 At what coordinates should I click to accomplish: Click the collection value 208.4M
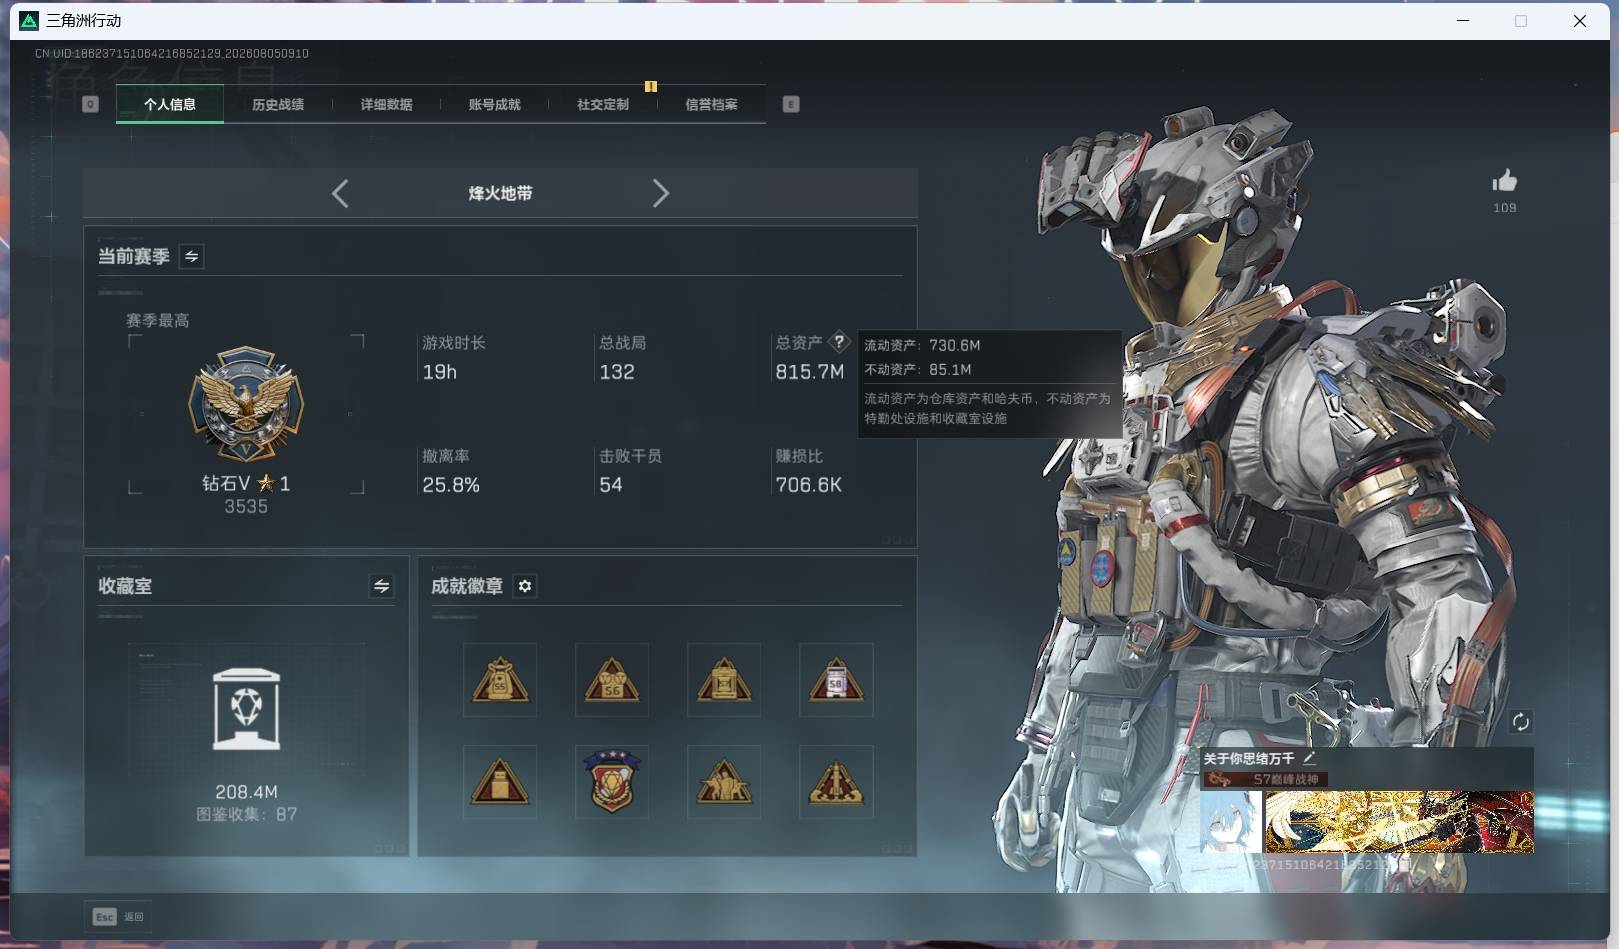coord(246,792)
